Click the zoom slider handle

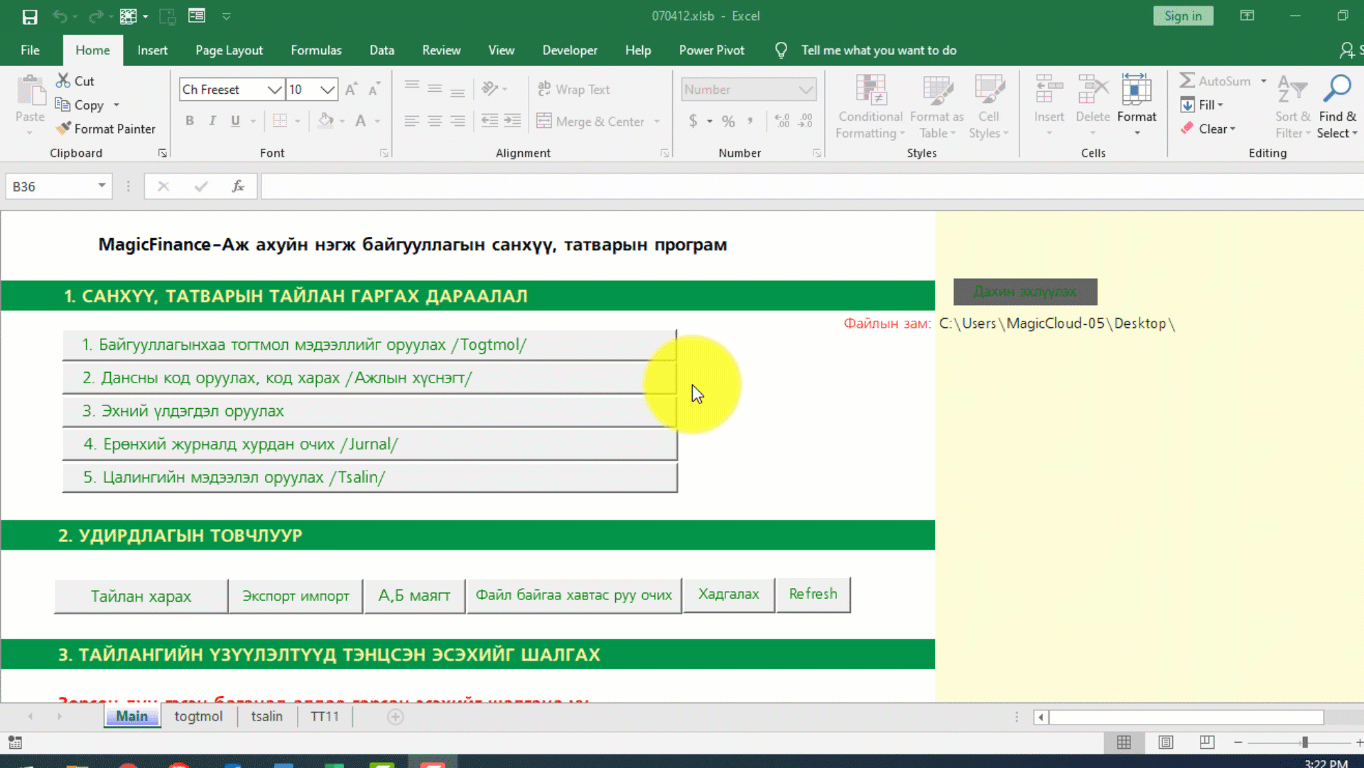[x=1304, y=742]
